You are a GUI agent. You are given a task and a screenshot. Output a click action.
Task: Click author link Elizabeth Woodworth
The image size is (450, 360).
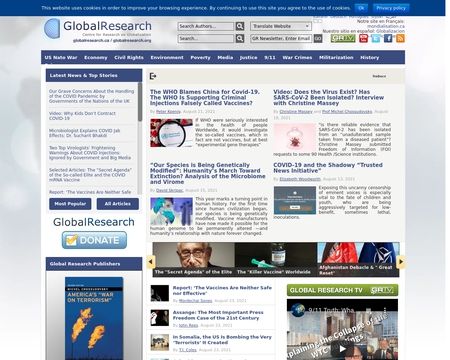300,179
